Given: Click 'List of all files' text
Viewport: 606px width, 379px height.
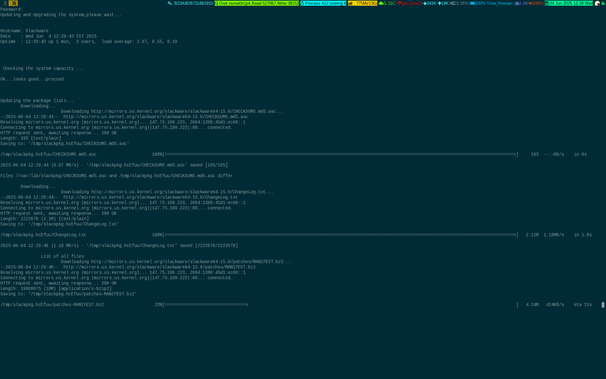Looking at the screenshot, I should (62, 256).
